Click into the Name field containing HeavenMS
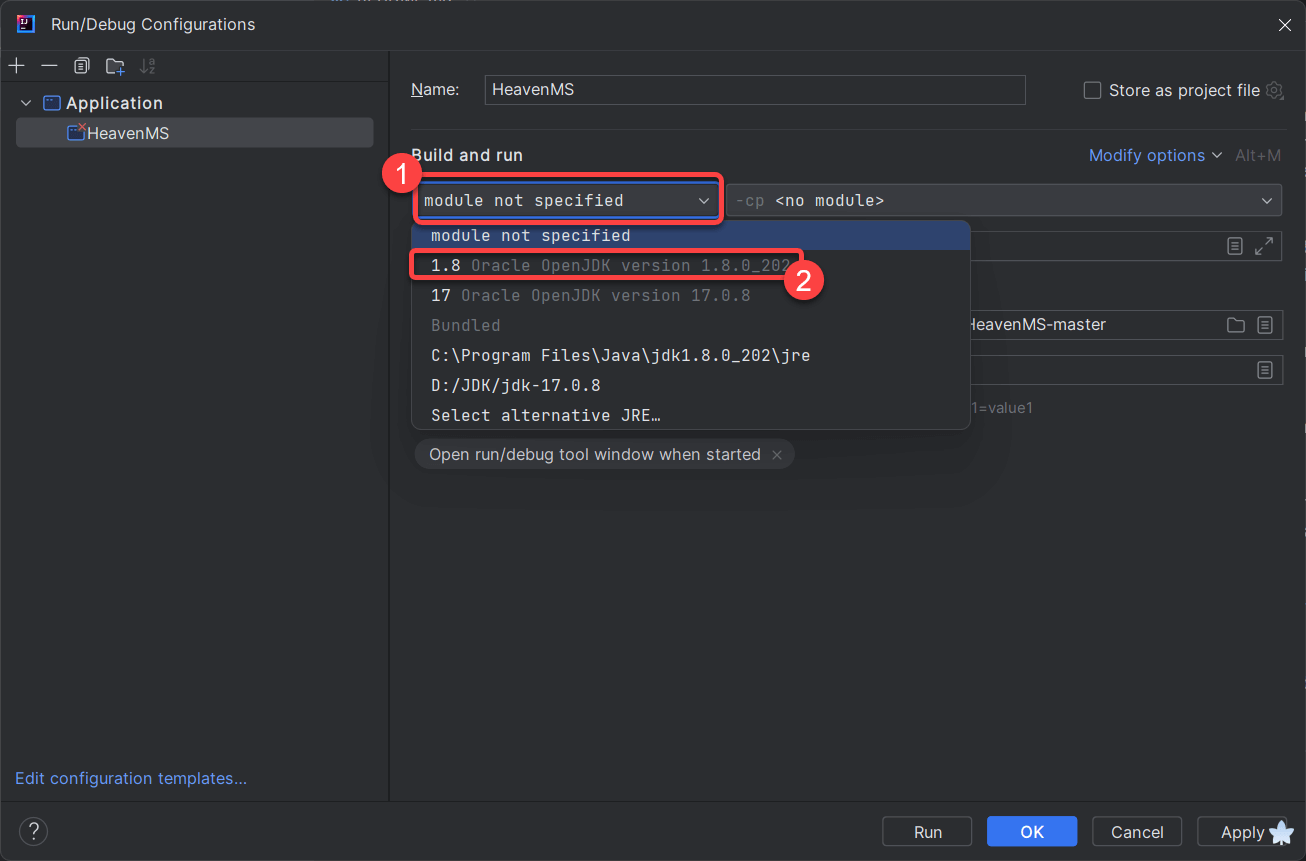Screen dimensions: 1306x861 point(755,90)
